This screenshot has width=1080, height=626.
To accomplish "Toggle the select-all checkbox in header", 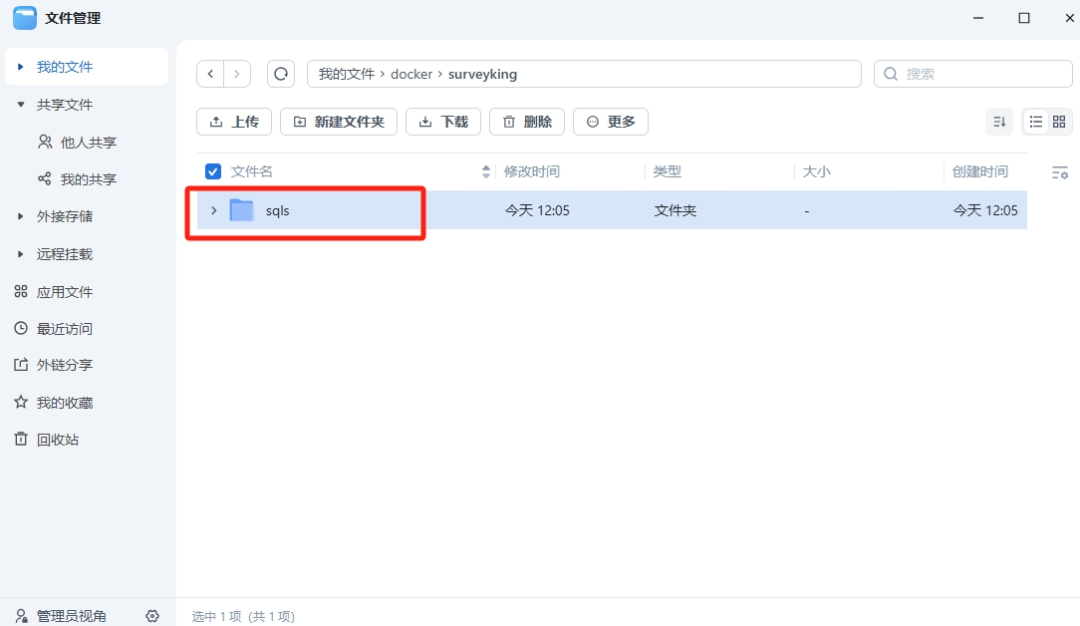I will click(x=213, y=172).
